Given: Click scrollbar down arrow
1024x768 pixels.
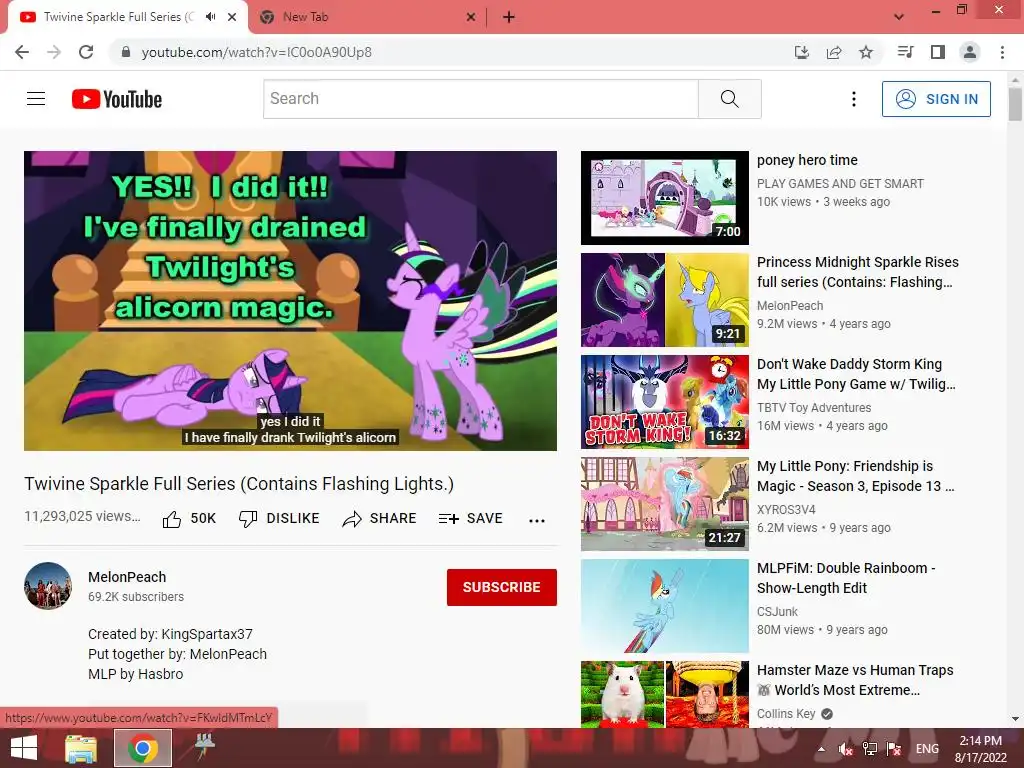Looking at the screenshot, I should [x=1015, y=719].
